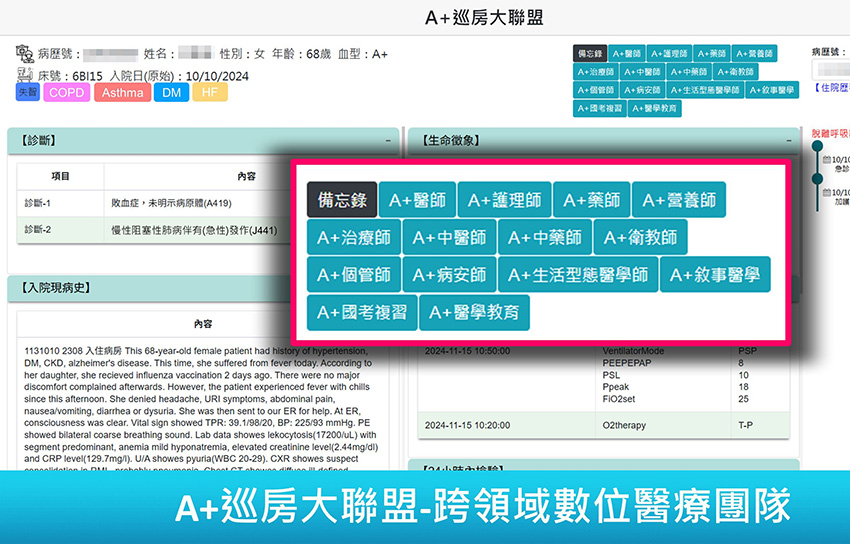The width and height of the screenshot is (850, 544).
Task: Click the PSP value for VentilatorMode
Action: click(747, 351)
